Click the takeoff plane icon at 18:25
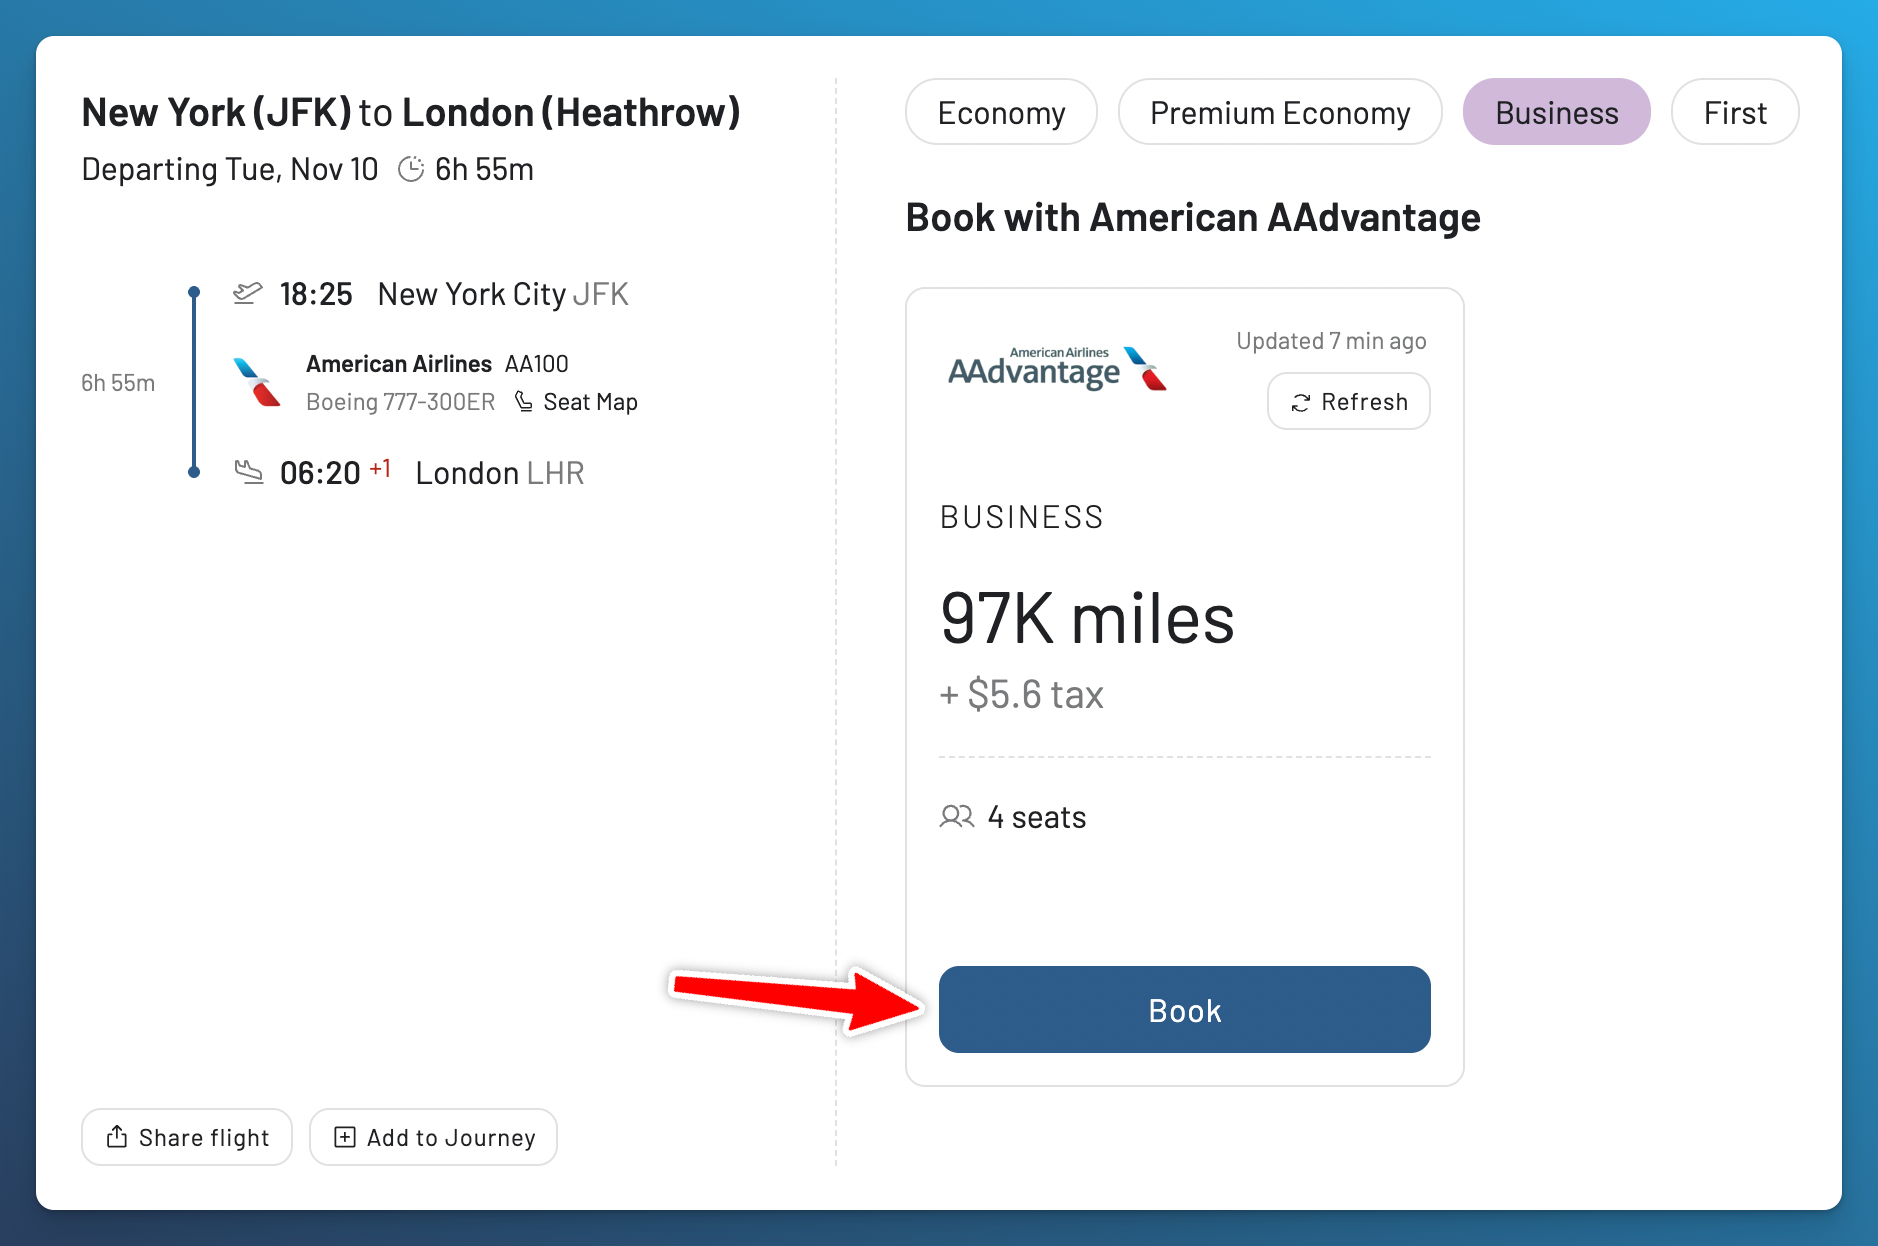Viewport: 1878px width, 1246px height. pos(247,293)
